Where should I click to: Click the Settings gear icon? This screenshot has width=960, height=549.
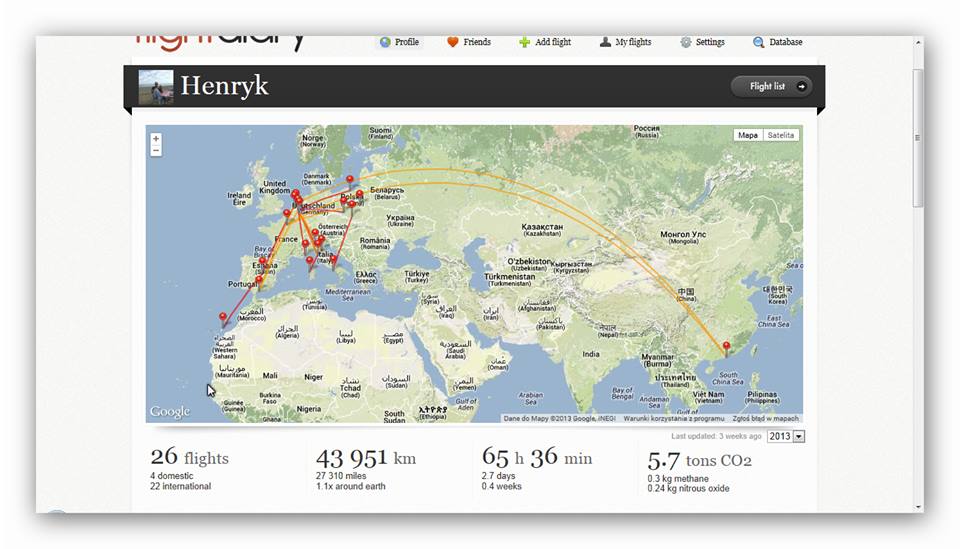click(686, 42)
